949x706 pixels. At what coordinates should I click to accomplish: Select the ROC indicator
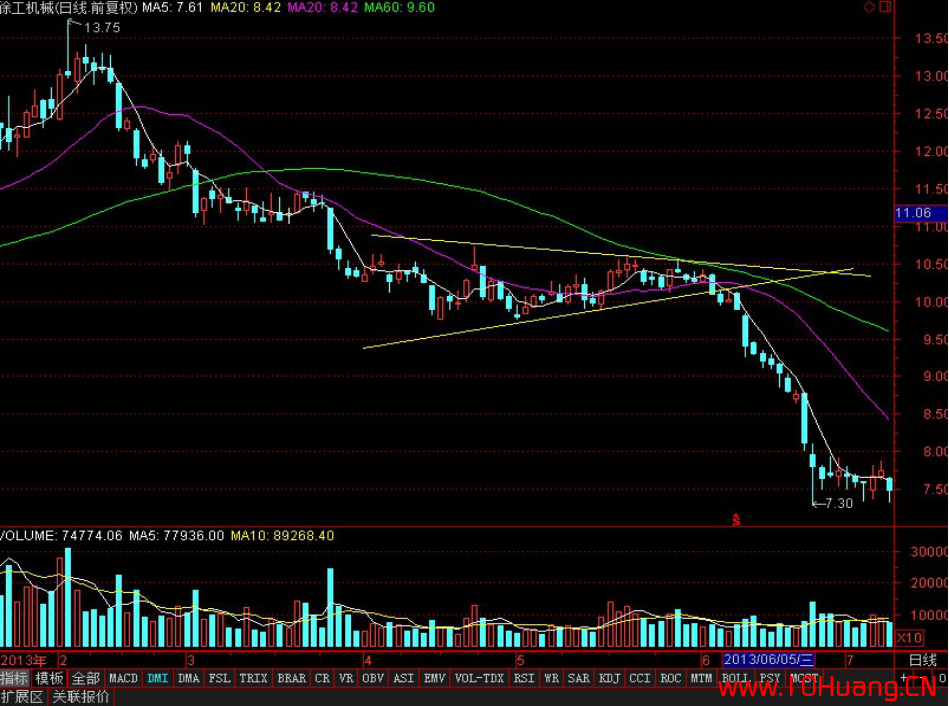click(x=671, y=678)
